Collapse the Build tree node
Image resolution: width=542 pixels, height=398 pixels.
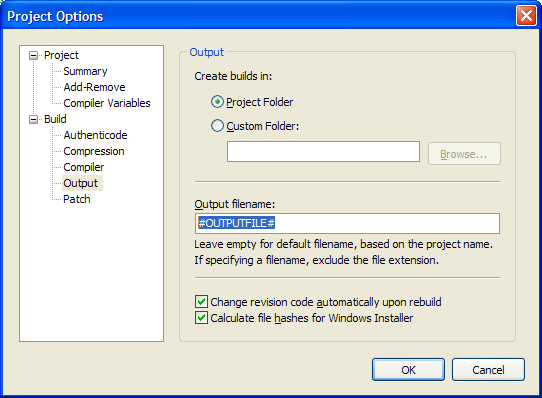point(33,119)
